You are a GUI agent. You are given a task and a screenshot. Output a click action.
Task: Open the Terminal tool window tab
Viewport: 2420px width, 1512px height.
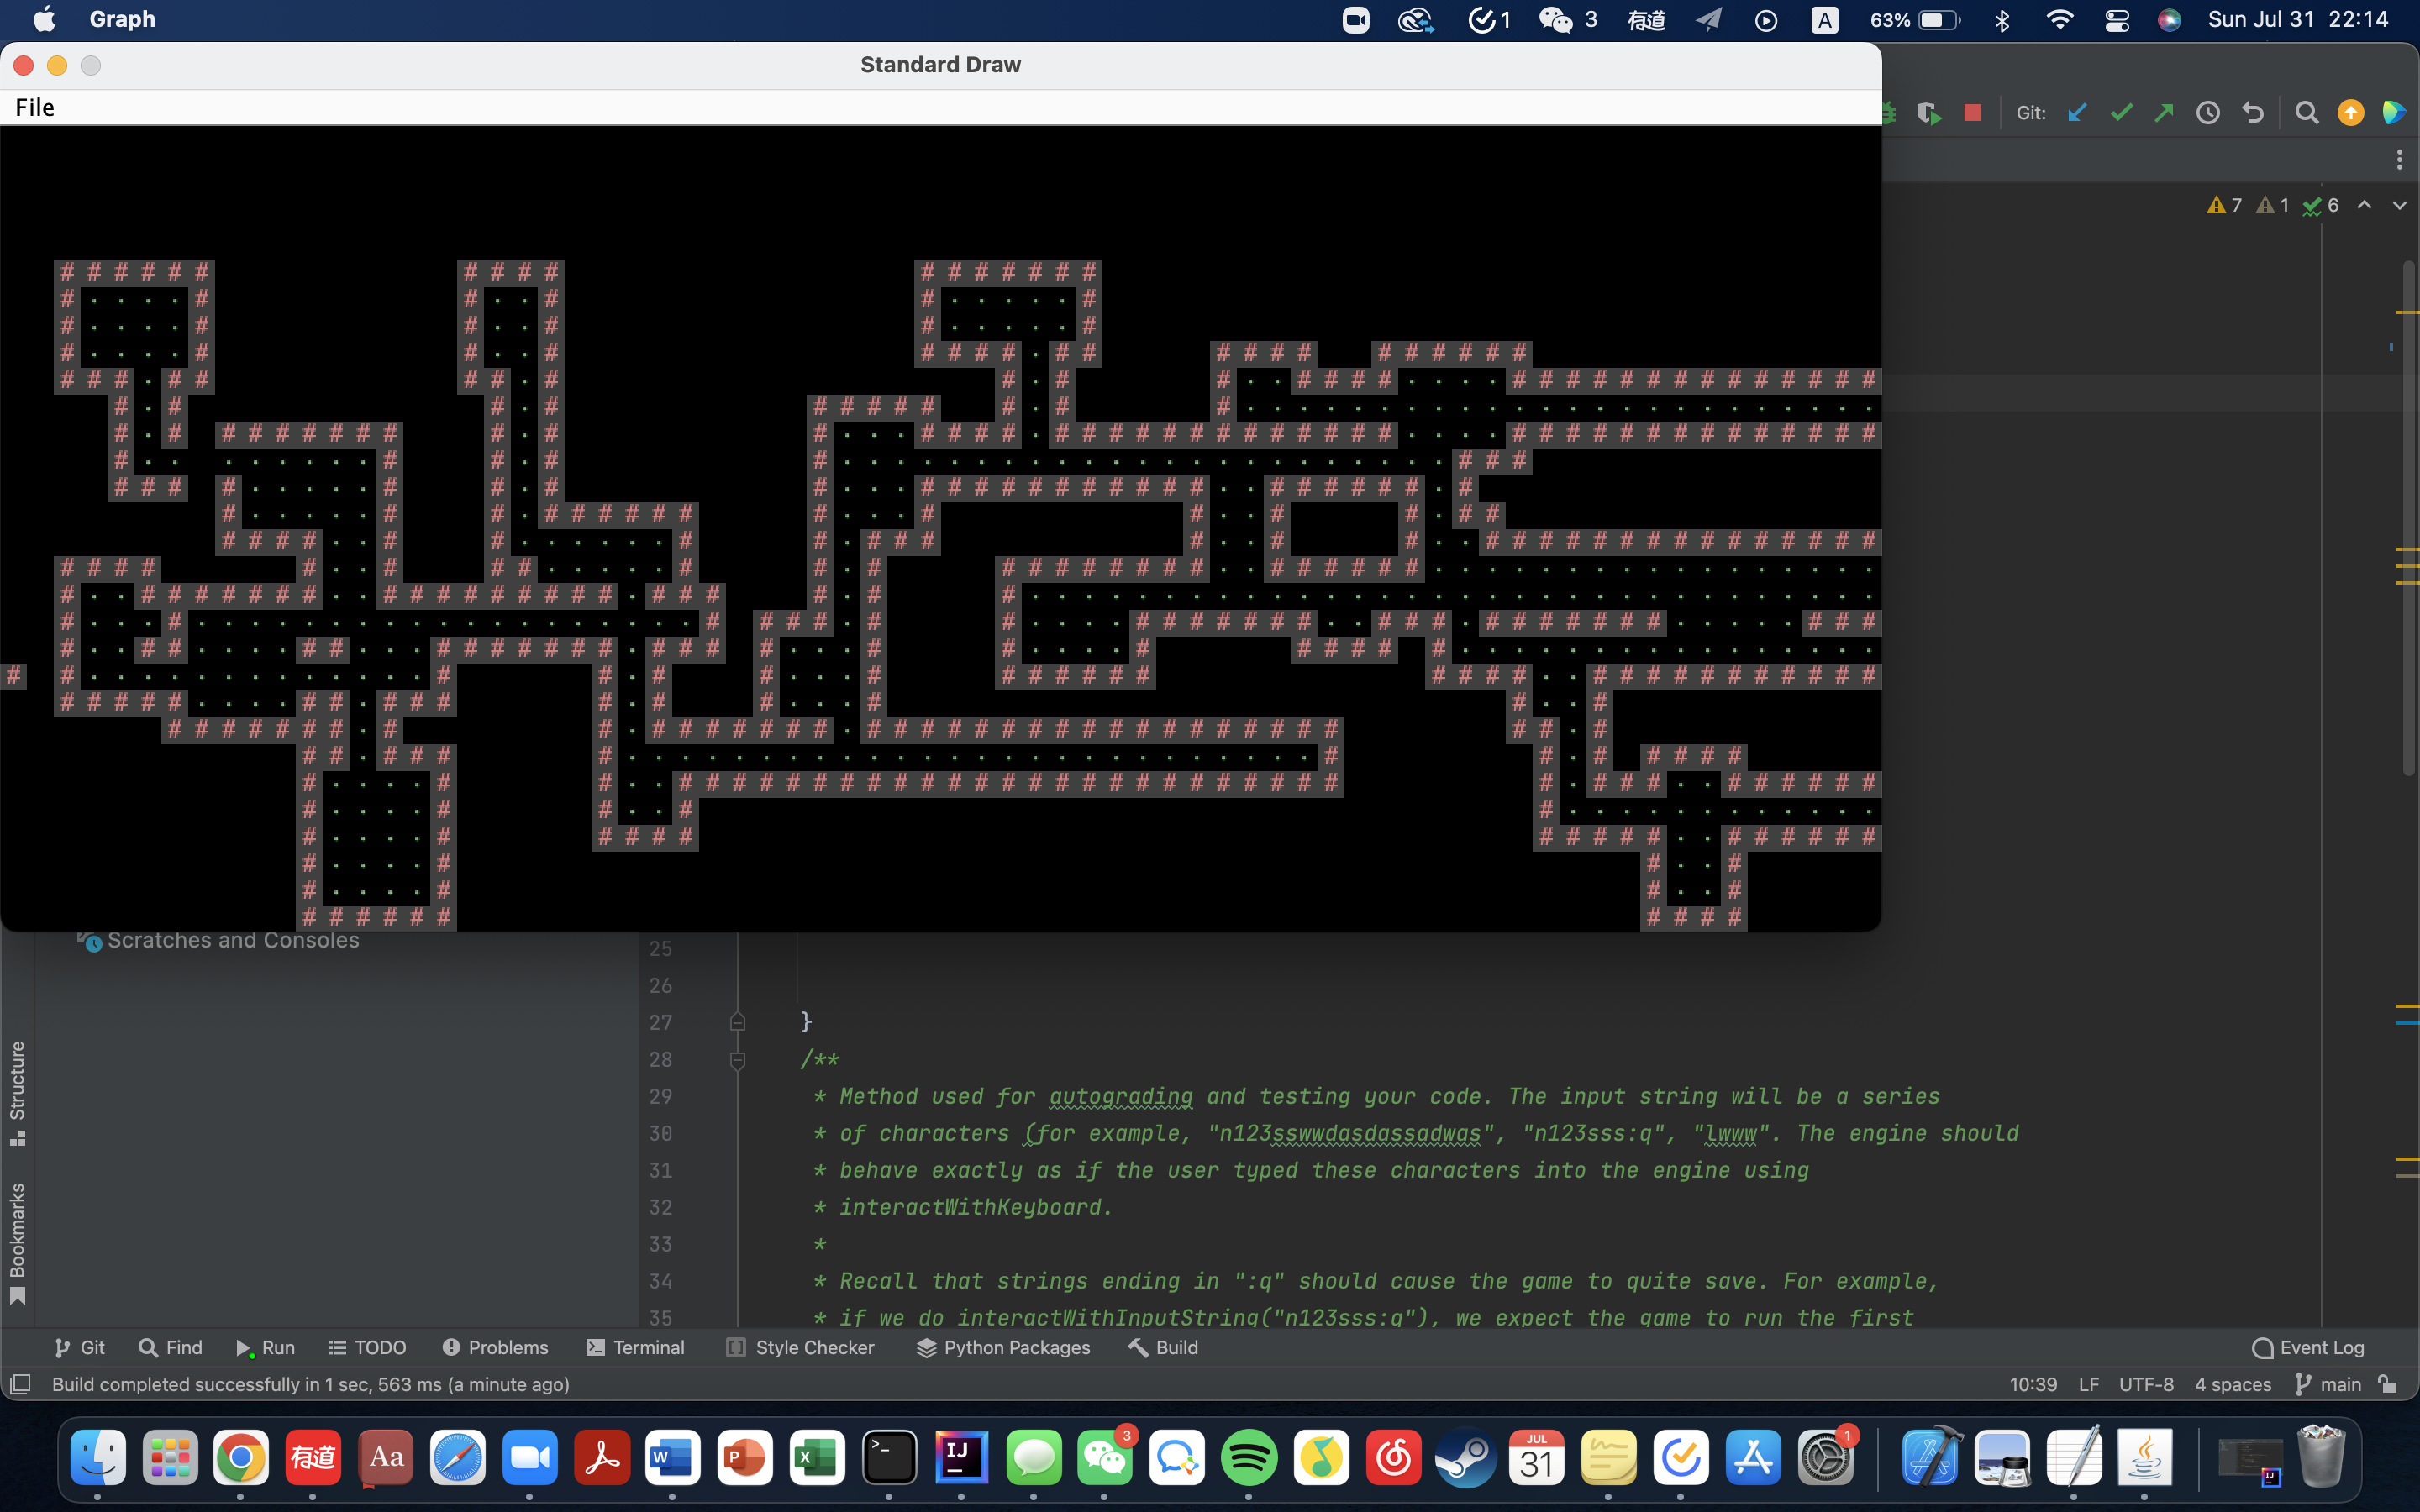click(x=636, y=1347)
